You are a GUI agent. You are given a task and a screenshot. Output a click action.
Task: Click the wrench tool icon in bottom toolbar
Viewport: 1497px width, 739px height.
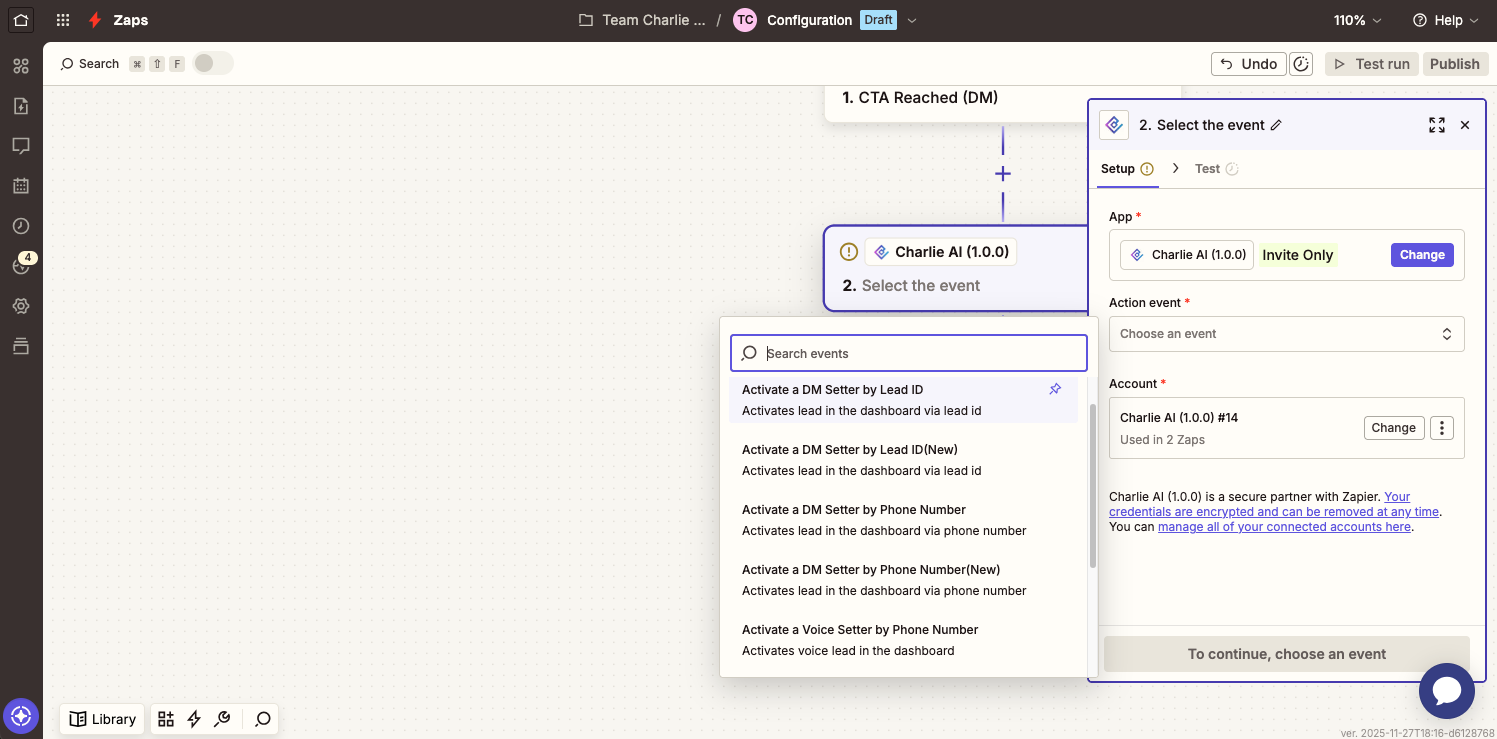pos(223,719)
